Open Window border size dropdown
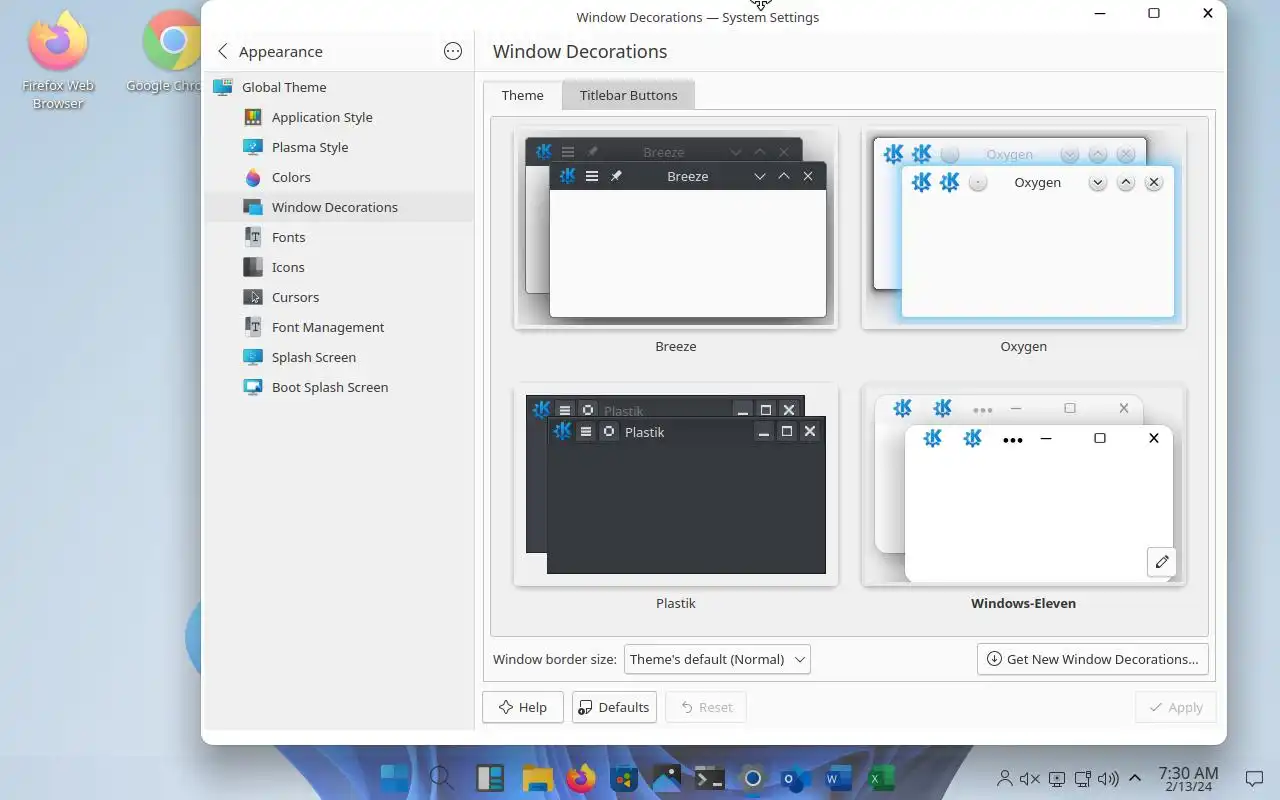The width and height of the screenshot is (1280, 800). pos(717,659)
